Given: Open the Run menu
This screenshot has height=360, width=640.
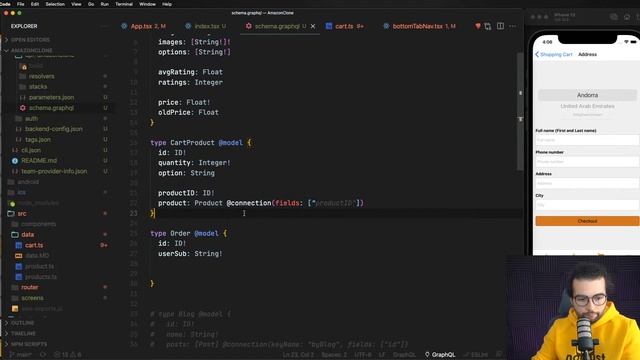Looking at the screenshot, I should [105, 4].
